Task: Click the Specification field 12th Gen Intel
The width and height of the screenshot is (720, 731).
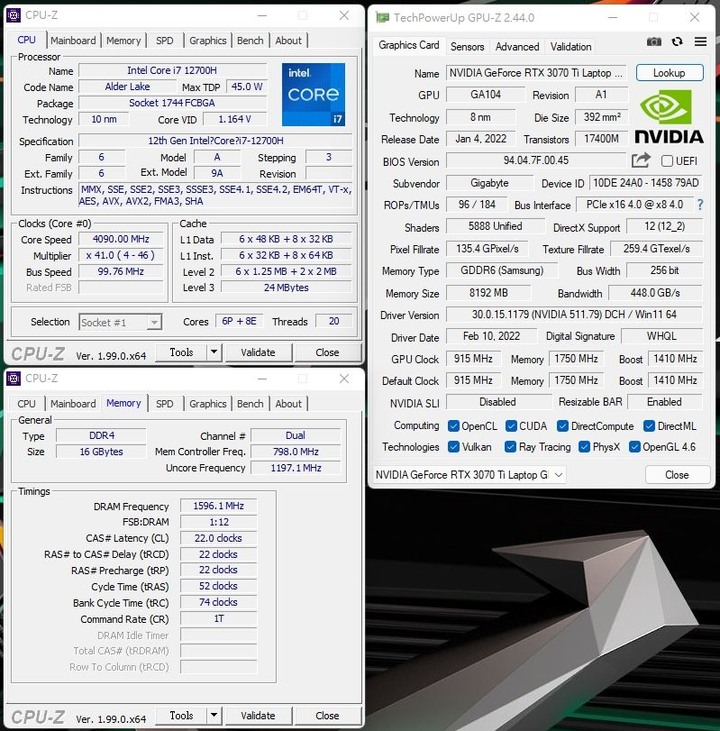Action: (215, 141)
